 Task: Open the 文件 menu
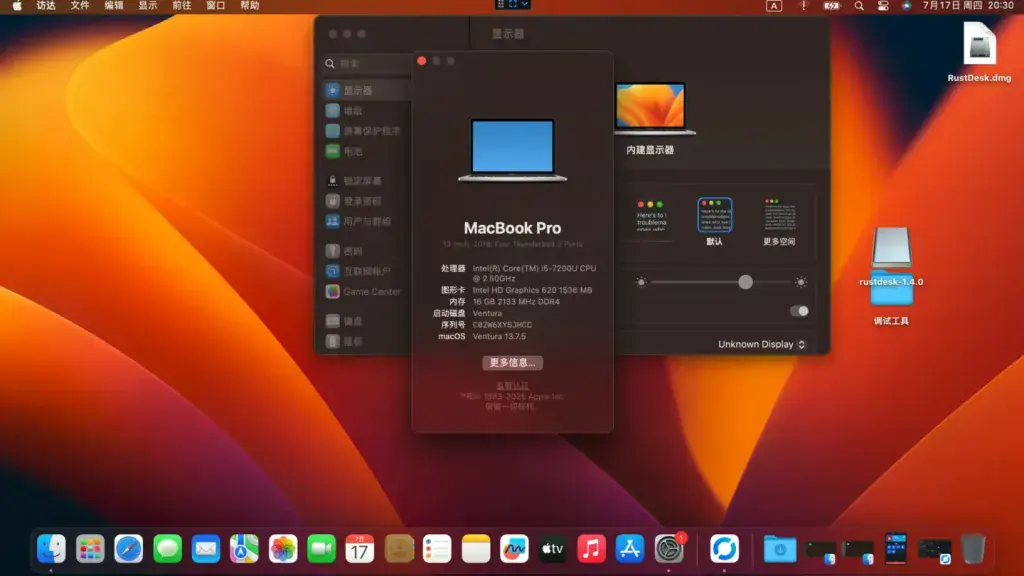80,6
